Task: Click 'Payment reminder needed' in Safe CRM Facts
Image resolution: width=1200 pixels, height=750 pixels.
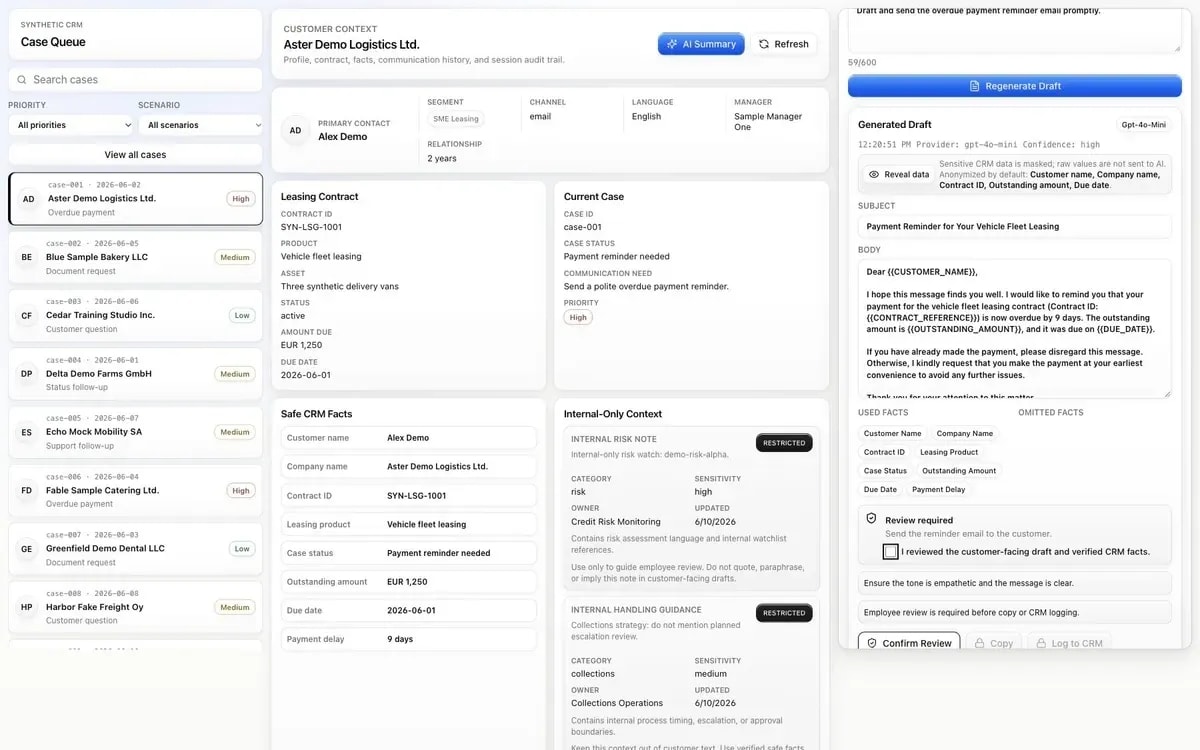Action: (439, 553)
